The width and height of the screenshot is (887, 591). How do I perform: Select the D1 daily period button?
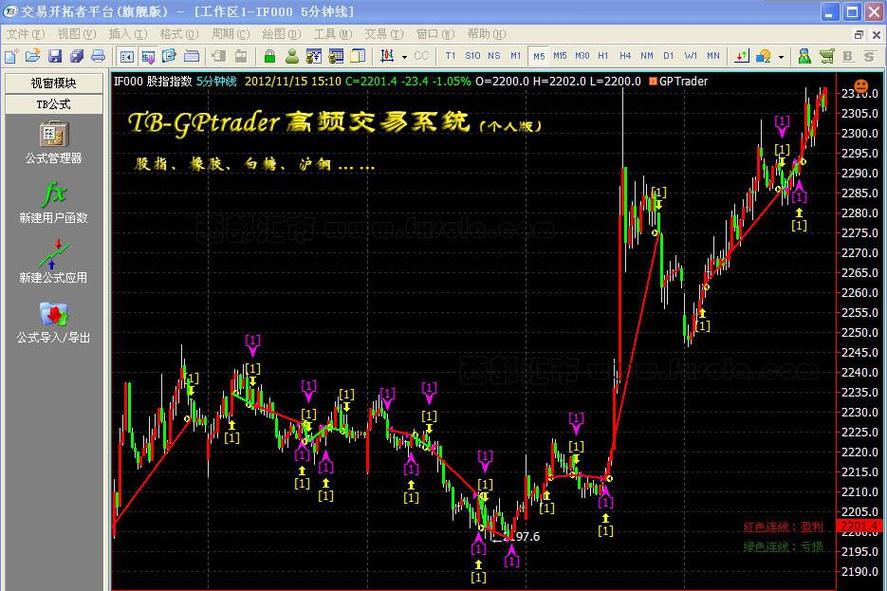(x=669, y=56)
